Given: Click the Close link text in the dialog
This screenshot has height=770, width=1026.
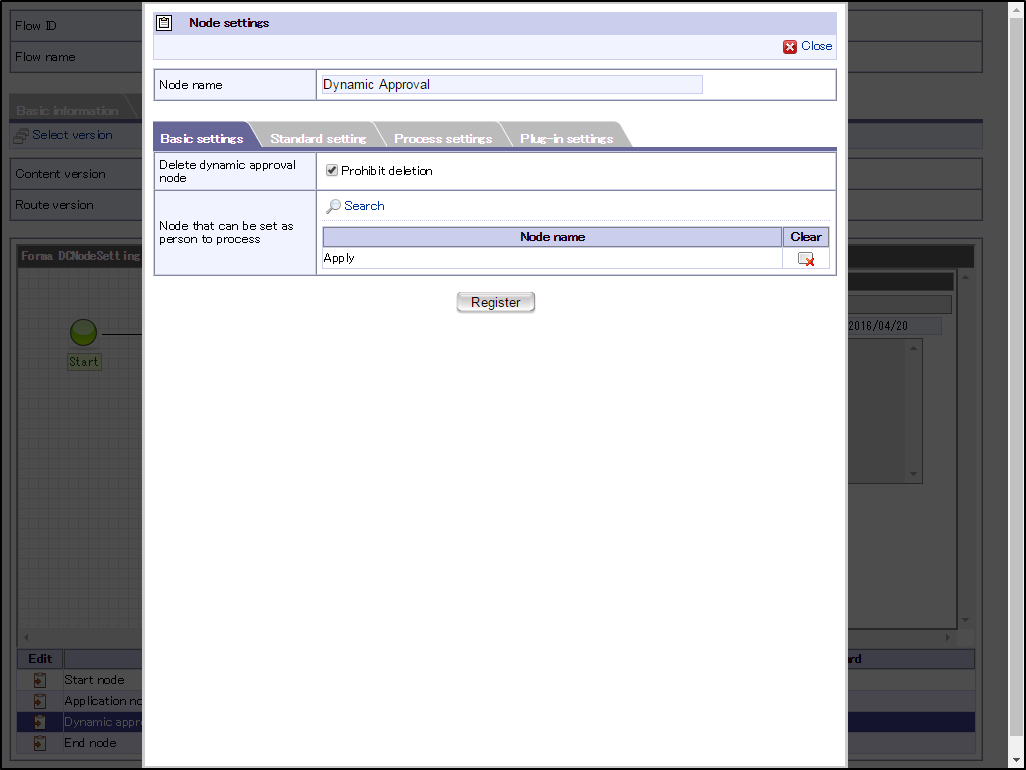Looking at the screenshot, I should (x=816, y=46).
